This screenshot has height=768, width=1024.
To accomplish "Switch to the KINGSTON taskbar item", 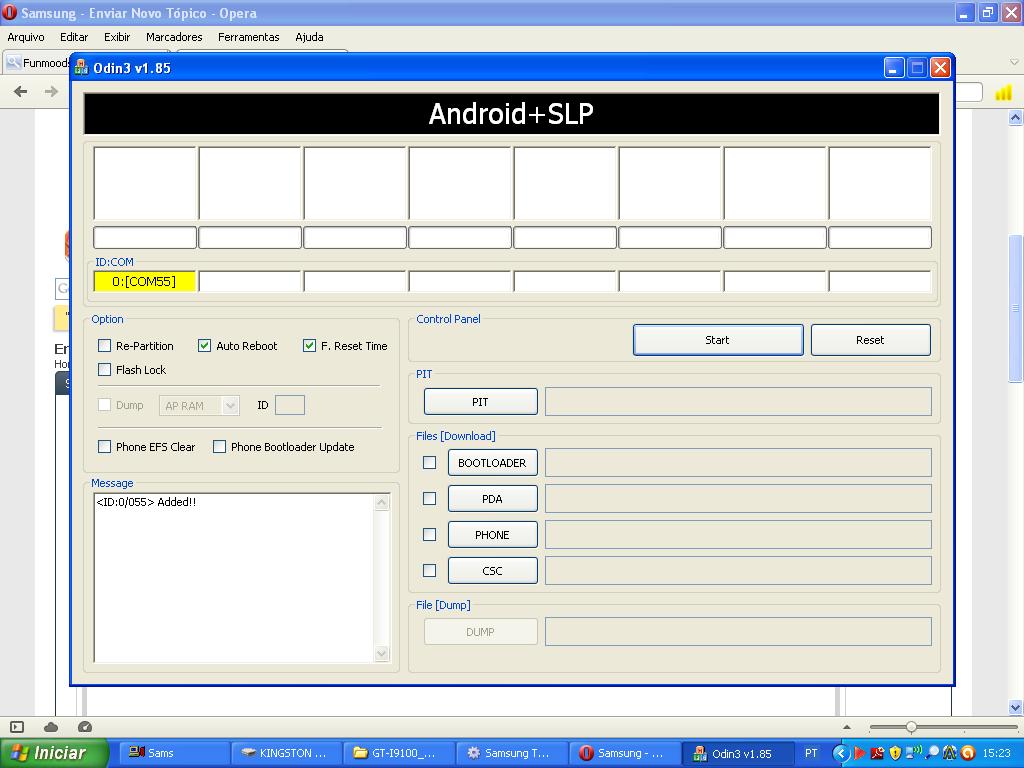I will point(287,753).
